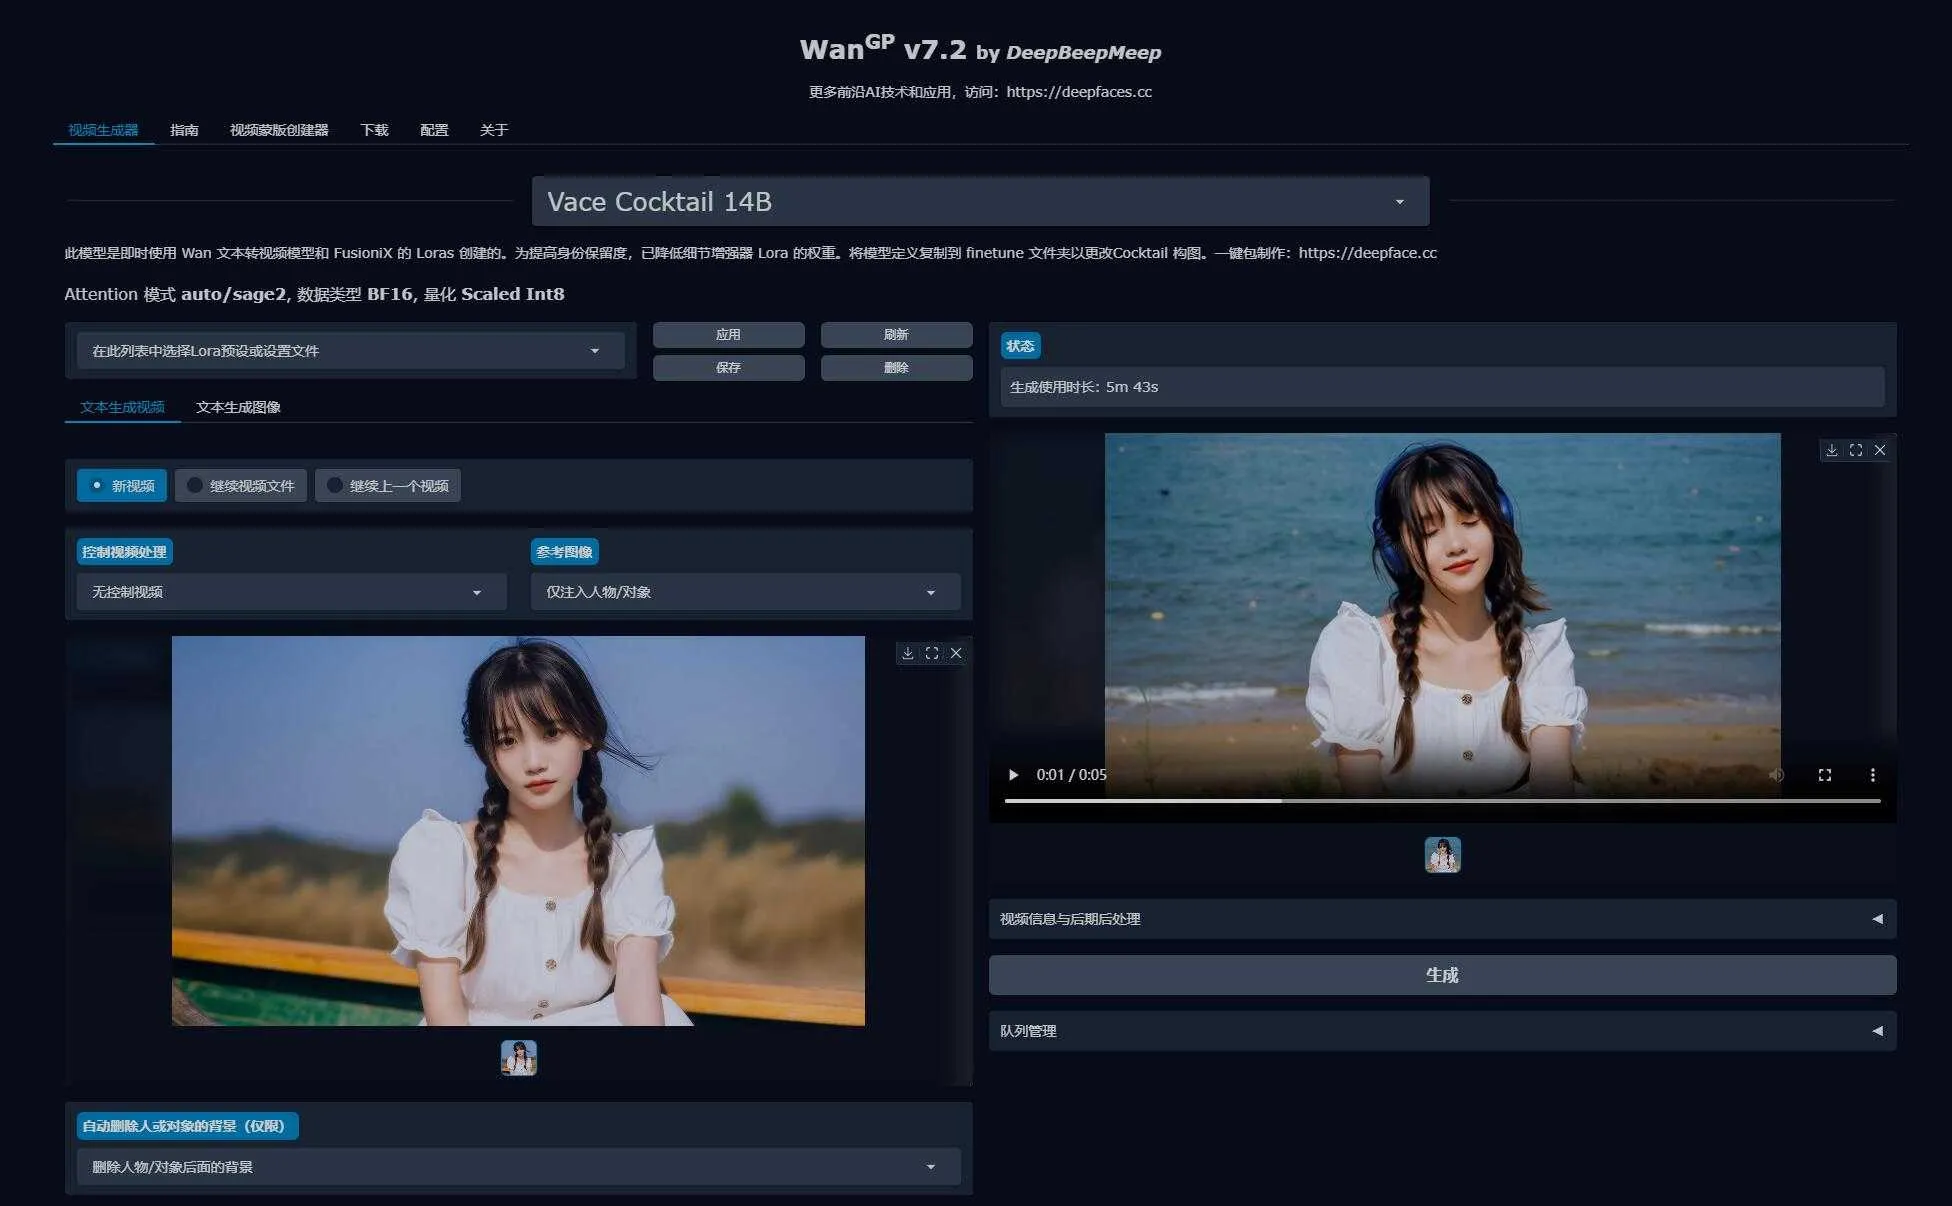Switch to the 文本生成图像 sub-tab

pyautogui.click(x=238, y=407)
